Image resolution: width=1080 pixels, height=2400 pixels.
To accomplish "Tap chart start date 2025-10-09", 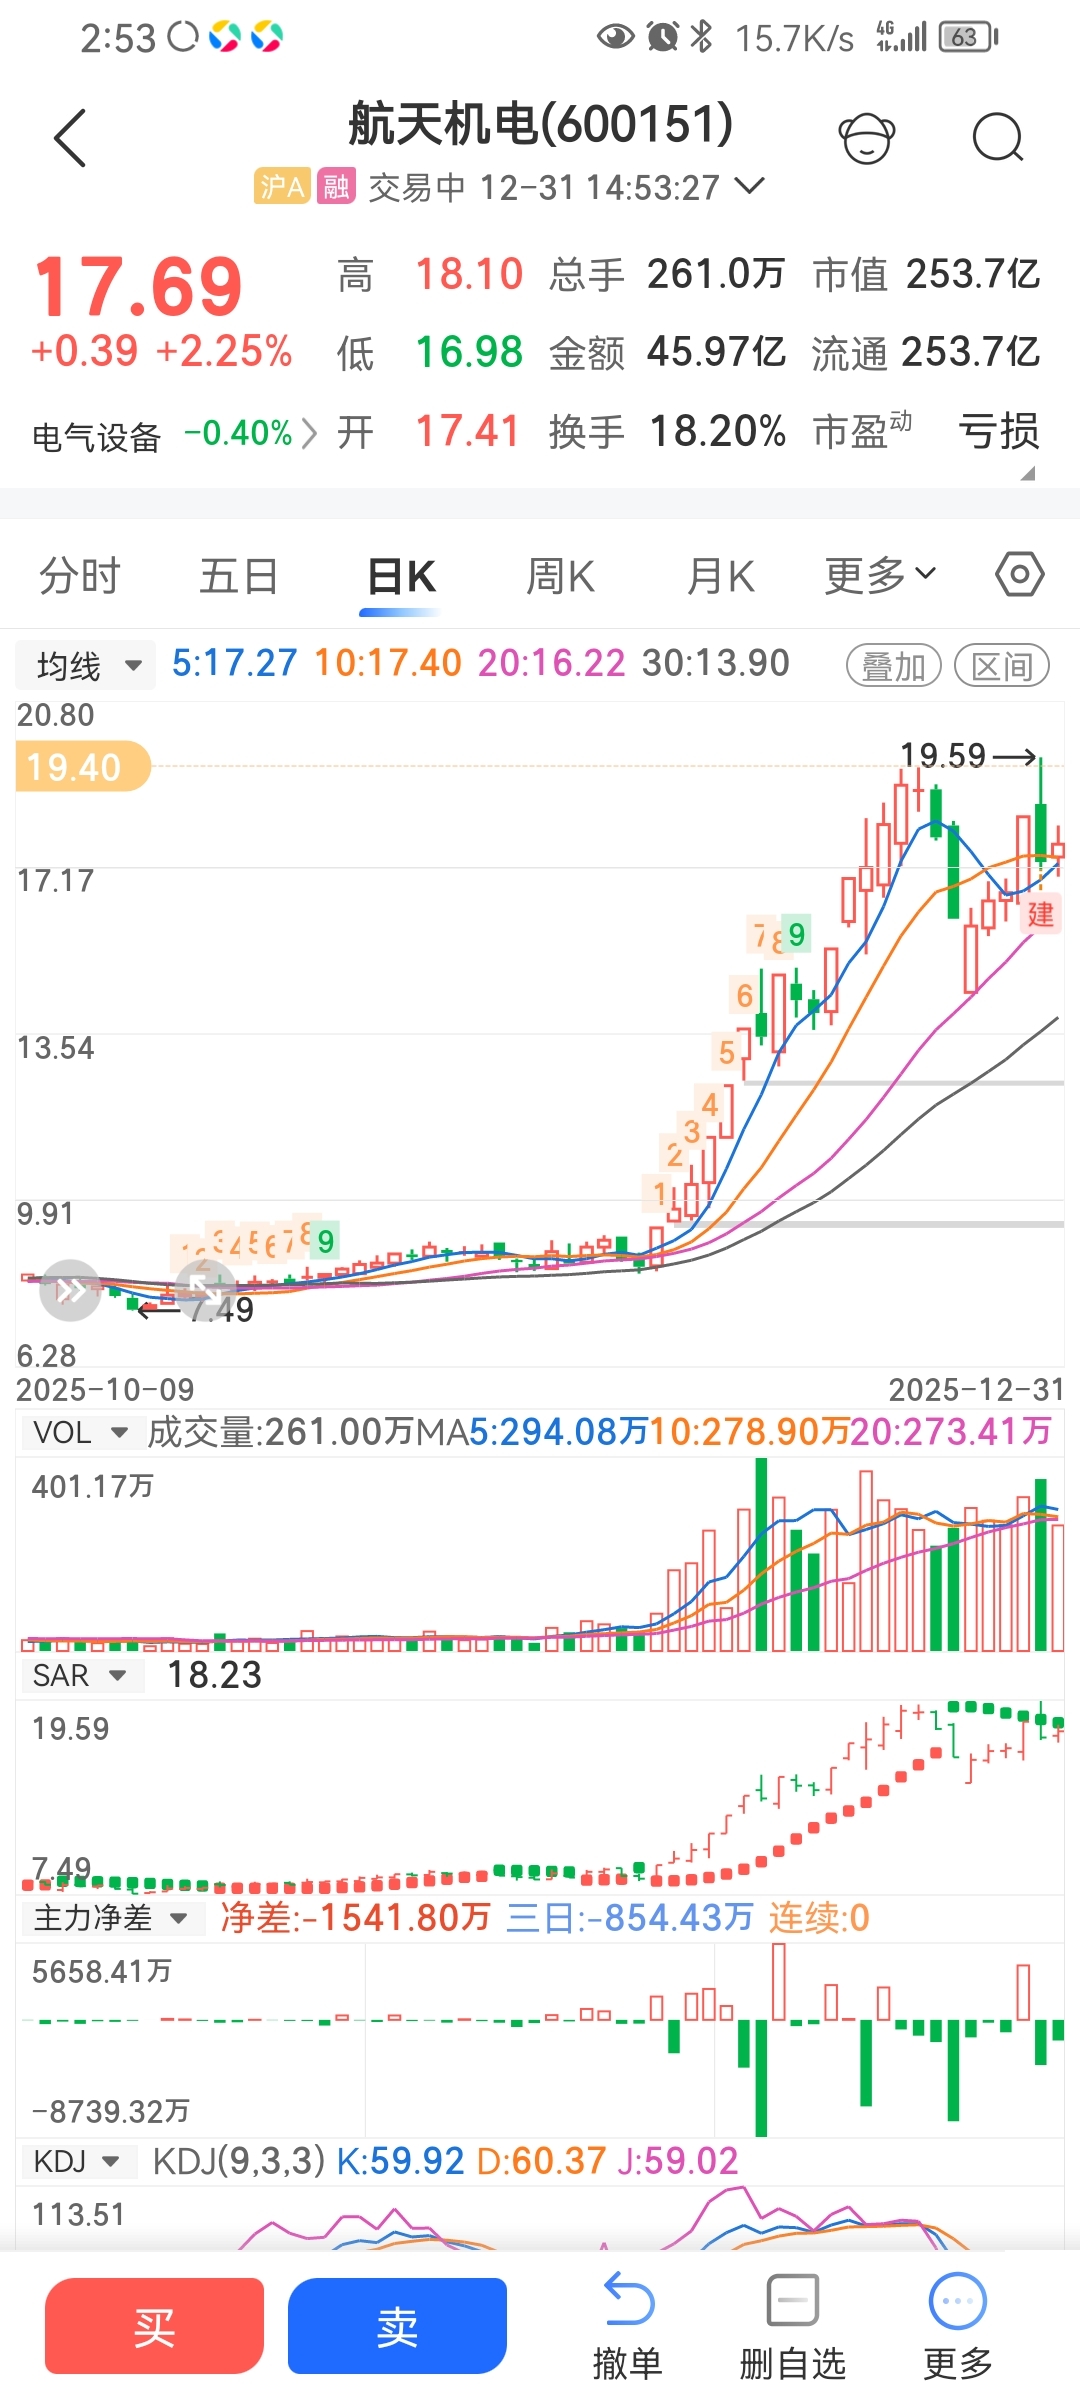I will (105, 1390).
